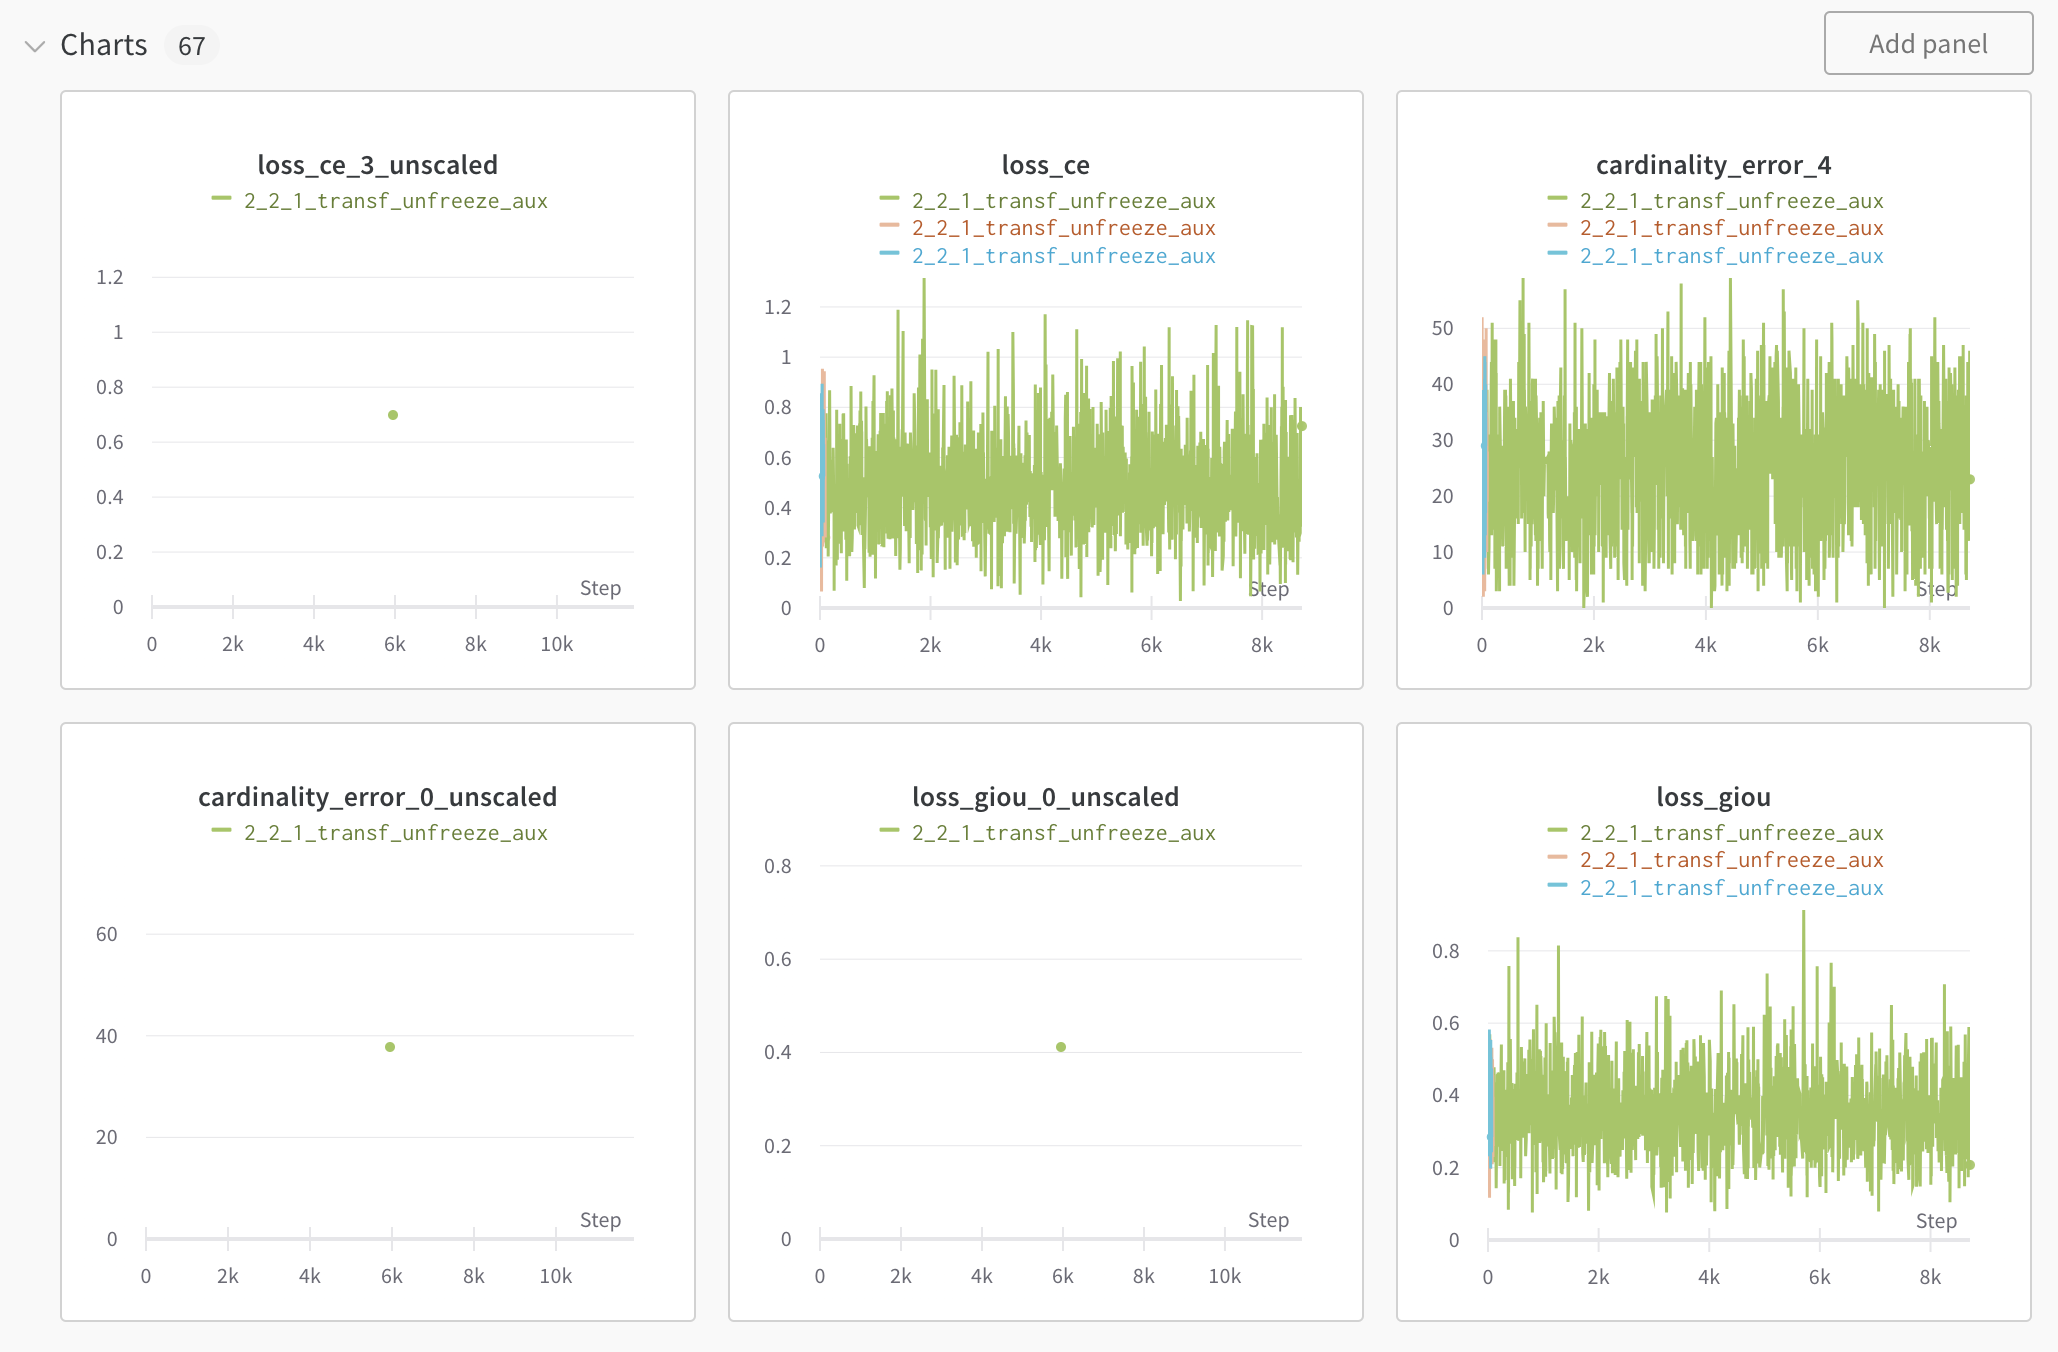
Task: Click blue legend entry in cardinality_error_4 chart
Action: [x=1731, y=256]
